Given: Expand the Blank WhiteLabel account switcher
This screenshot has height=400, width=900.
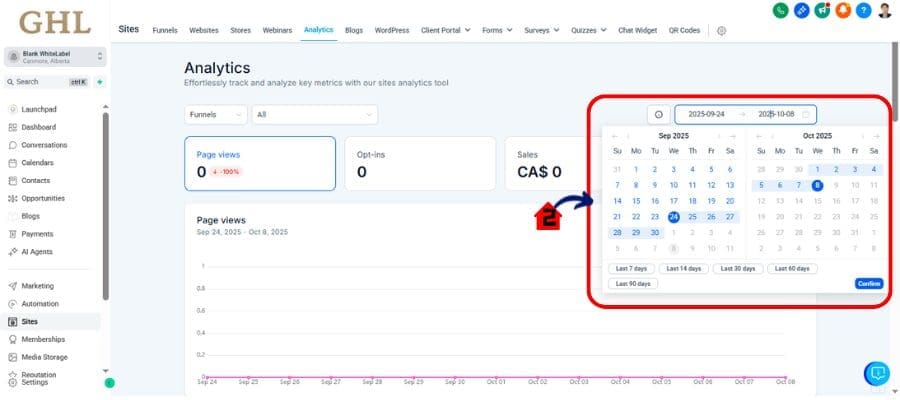Looking at the screenshot, I should pos(54,59).
